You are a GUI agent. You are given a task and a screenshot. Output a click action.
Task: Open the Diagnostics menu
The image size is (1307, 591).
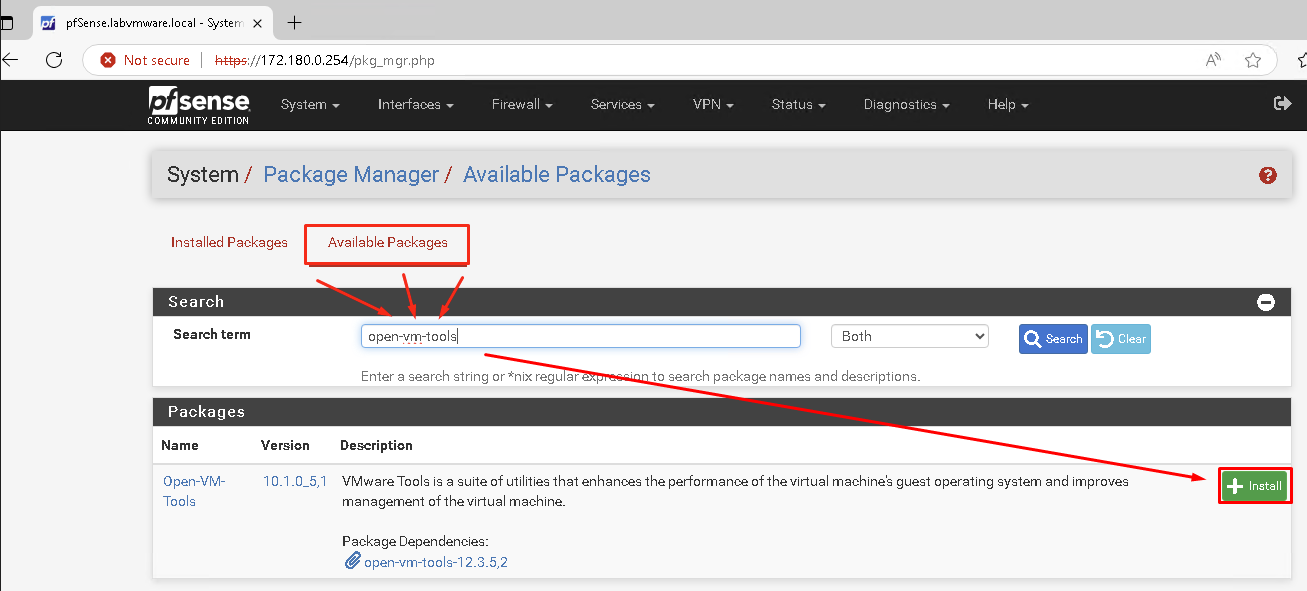(x=906, y=104)
